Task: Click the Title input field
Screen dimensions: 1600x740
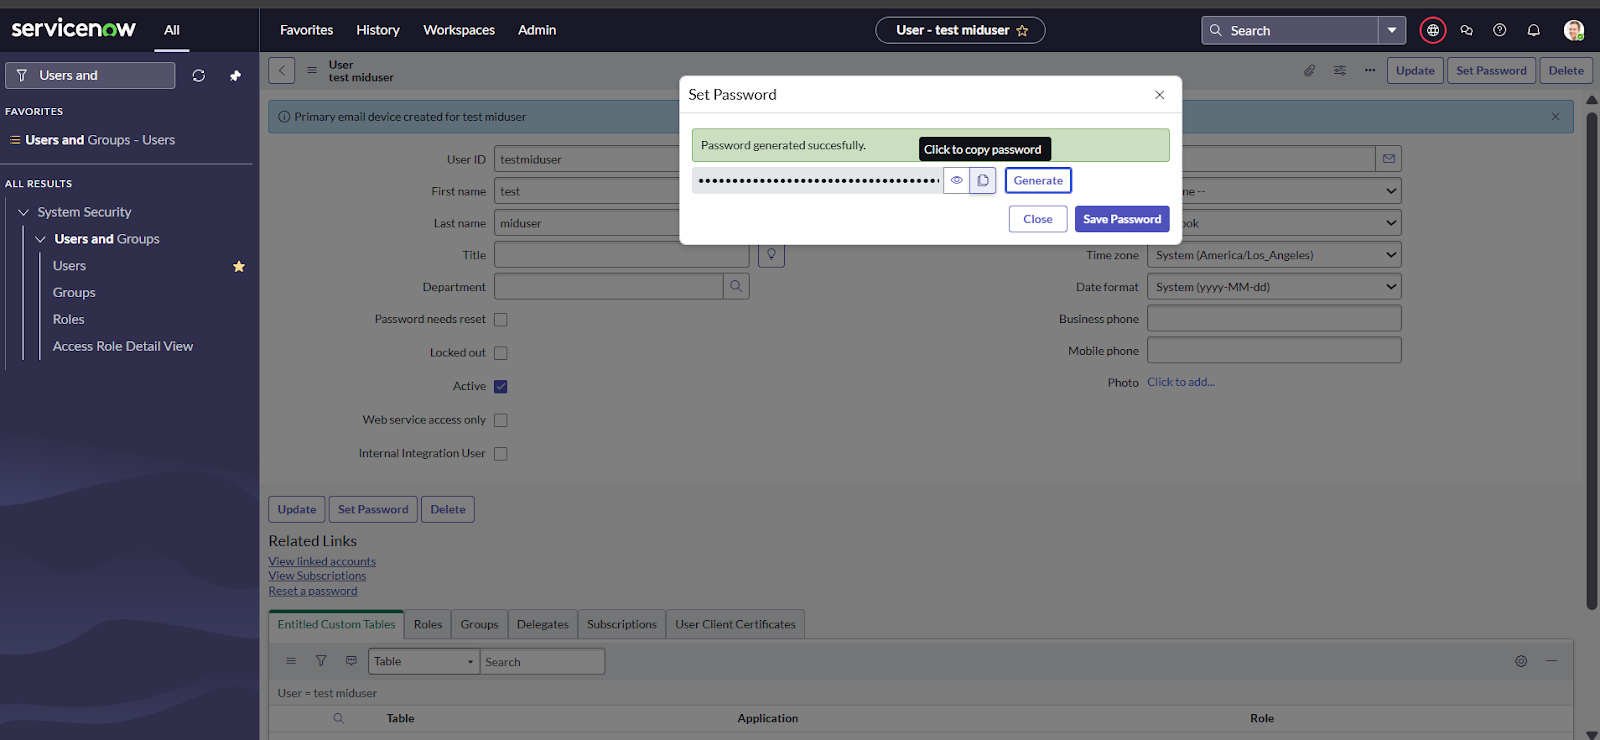Action: click(x=621, y=255)
